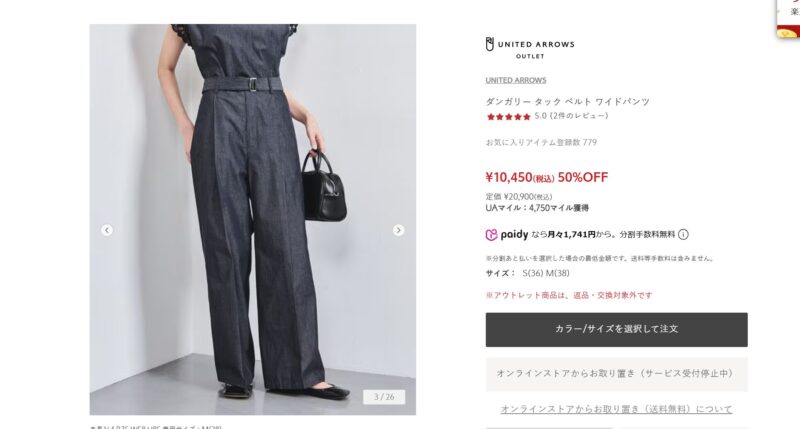This screenshot has width=800, height=429.
Task: Click the 50%OFF discount label
Action: click(x=583, y=177)
